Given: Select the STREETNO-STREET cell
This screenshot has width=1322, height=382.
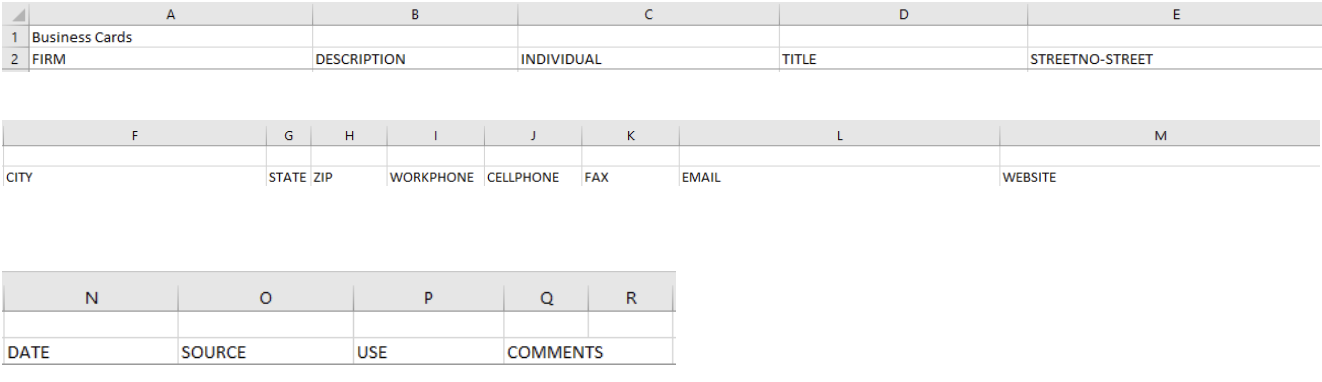Looking at the screenshot, I should tap(1175, 59).
